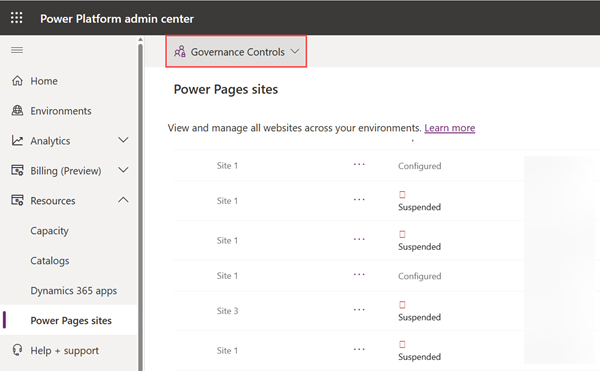Collapse the navigation pane via hamburger icon
Image resolution: width=600 pixels, height=371 pixels.
17,50
